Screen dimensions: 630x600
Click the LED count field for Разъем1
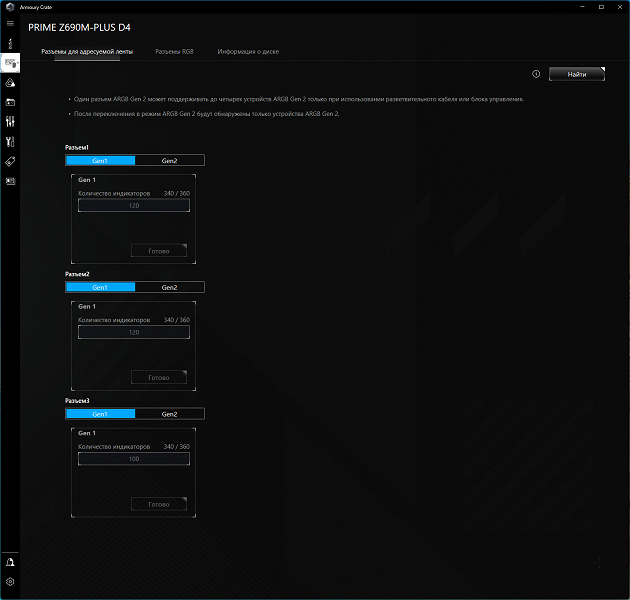(x=134, y=205)
